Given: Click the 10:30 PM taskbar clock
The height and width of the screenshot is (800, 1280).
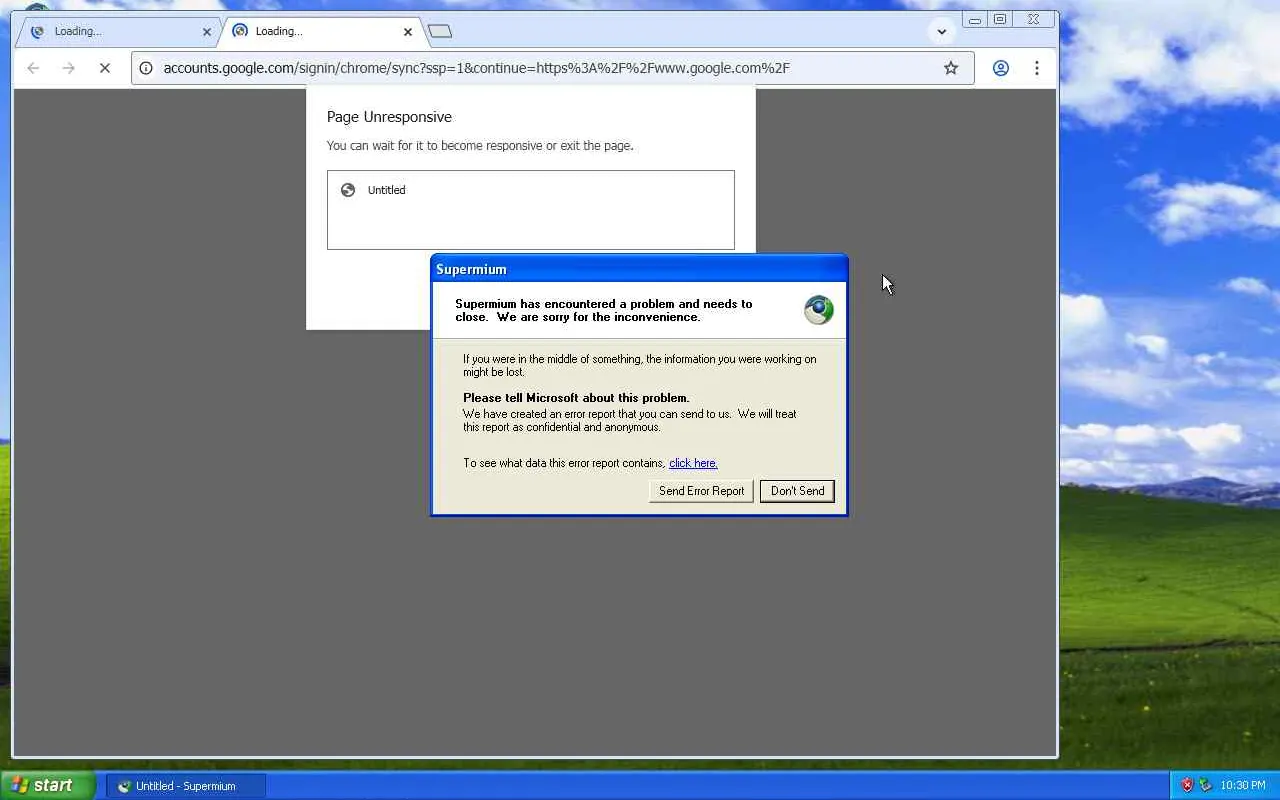Looking at the screenshot, I should tap(1242, 786).
